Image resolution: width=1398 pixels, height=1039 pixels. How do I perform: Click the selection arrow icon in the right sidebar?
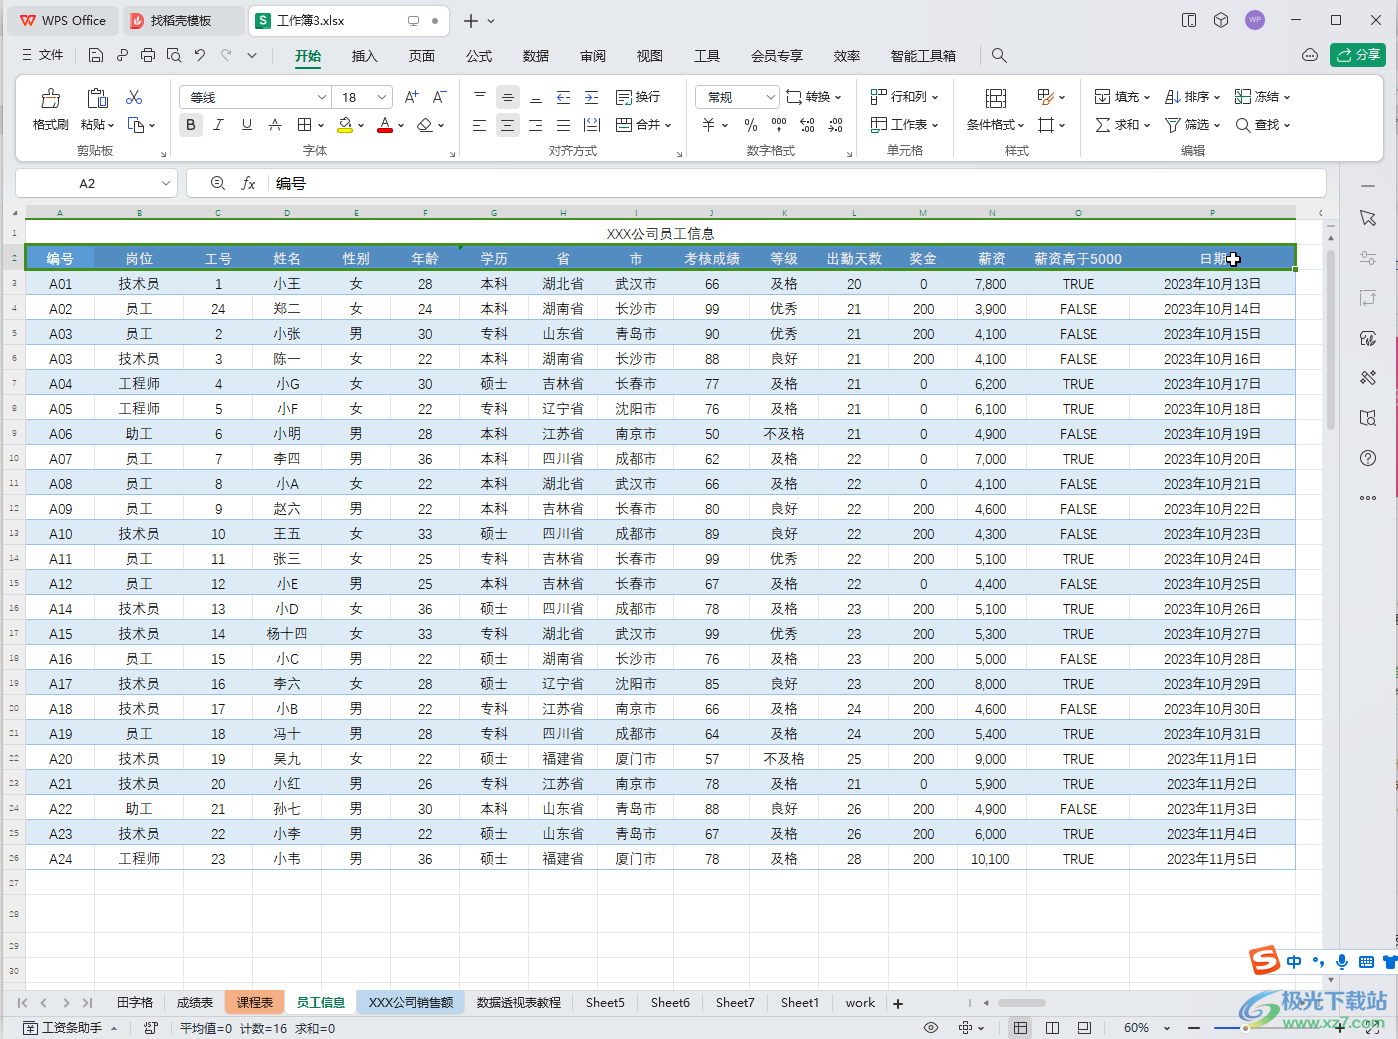(1368, 218)
